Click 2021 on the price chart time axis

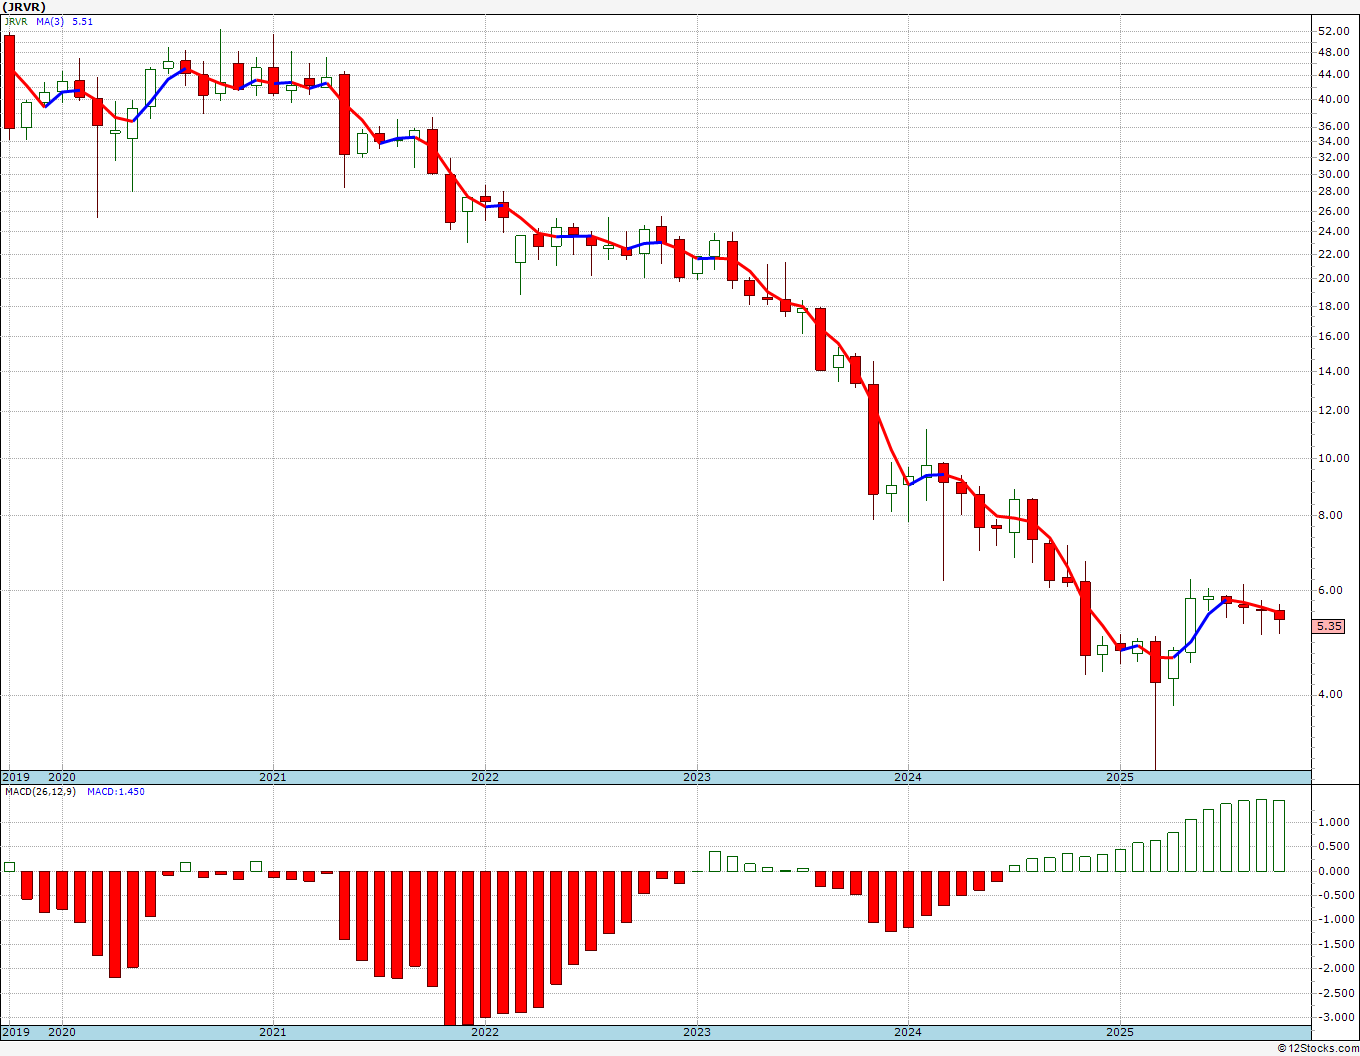point(273,777)
